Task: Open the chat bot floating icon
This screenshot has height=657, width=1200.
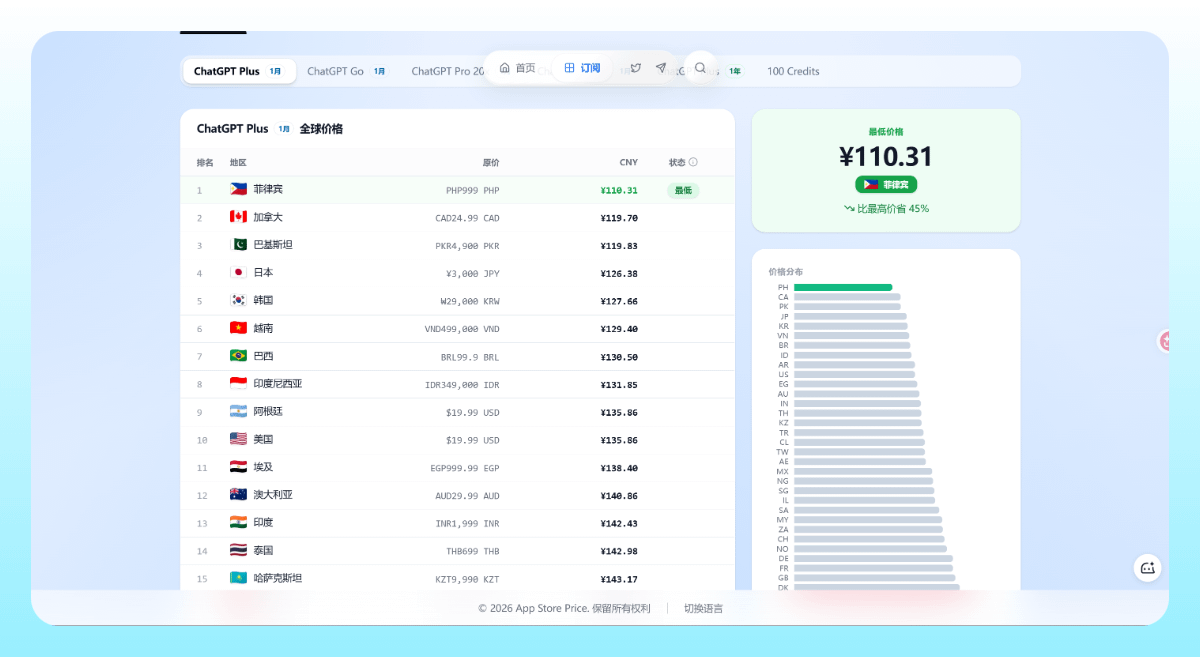Action: click(x=1147, y=568)
